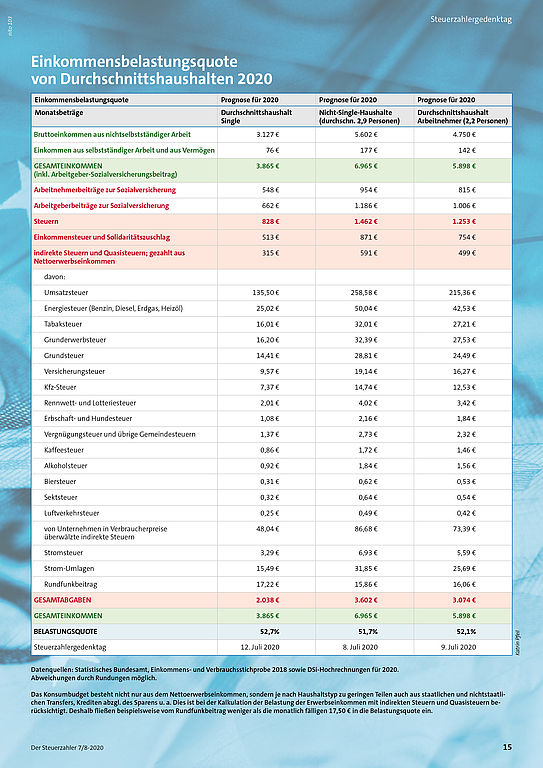Viewport: 543px width, 768px height.
Task: Click the value '42,53 €' for Energiesteuer
Action: [x=465, y=309]
